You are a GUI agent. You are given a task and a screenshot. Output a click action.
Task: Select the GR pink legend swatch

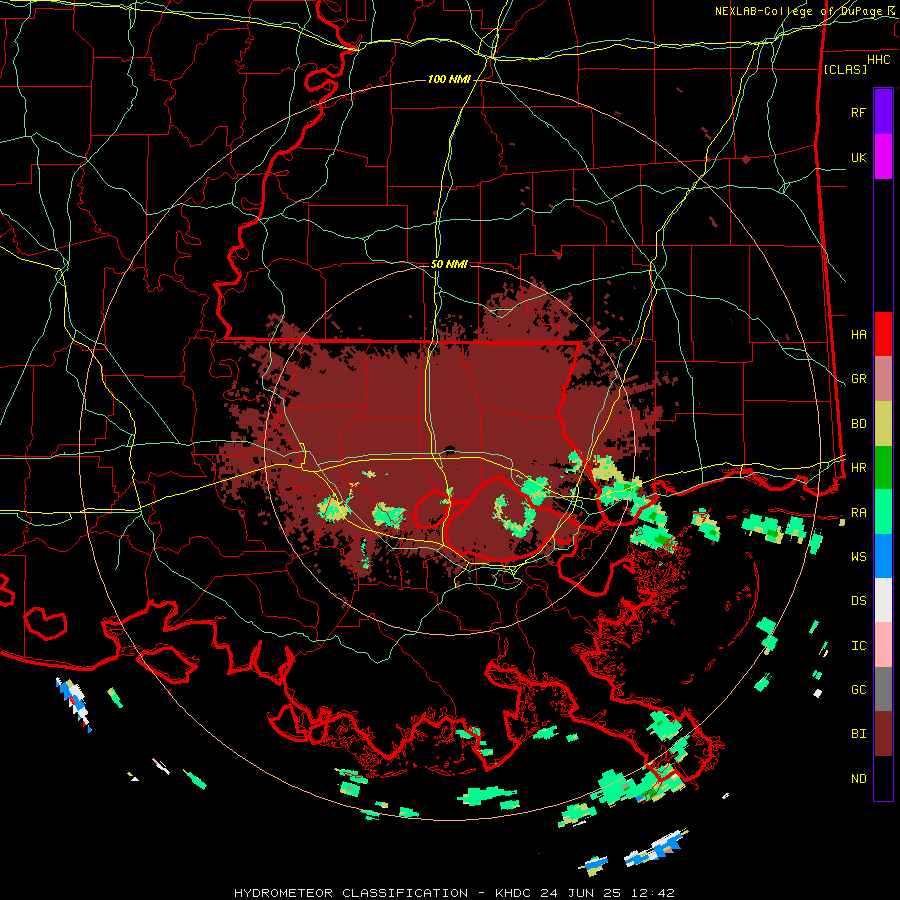pos(883,379)
